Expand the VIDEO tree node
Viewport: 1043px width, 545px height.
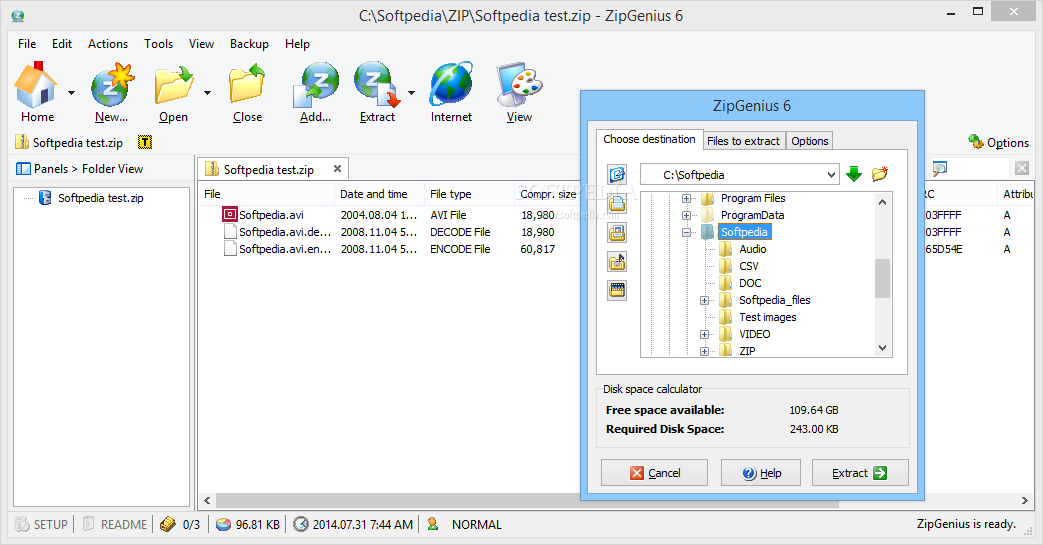click(x=704, y=335)
